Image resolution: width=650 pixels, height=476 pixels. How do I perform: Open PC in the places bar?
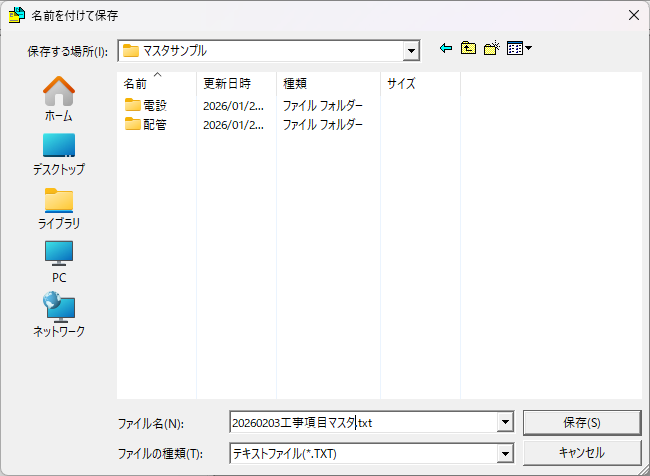point(59,262)
